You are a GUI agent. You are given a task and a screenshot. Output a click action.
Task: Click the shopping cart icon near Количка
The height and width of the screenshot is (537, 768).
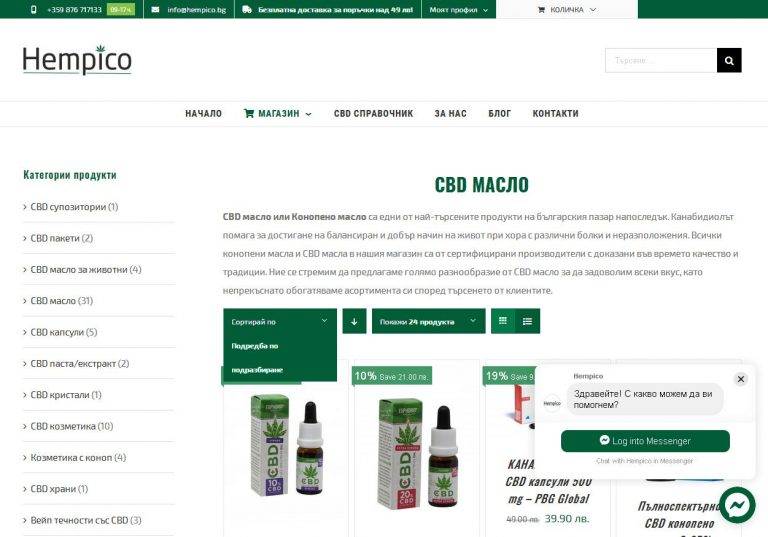541,9
